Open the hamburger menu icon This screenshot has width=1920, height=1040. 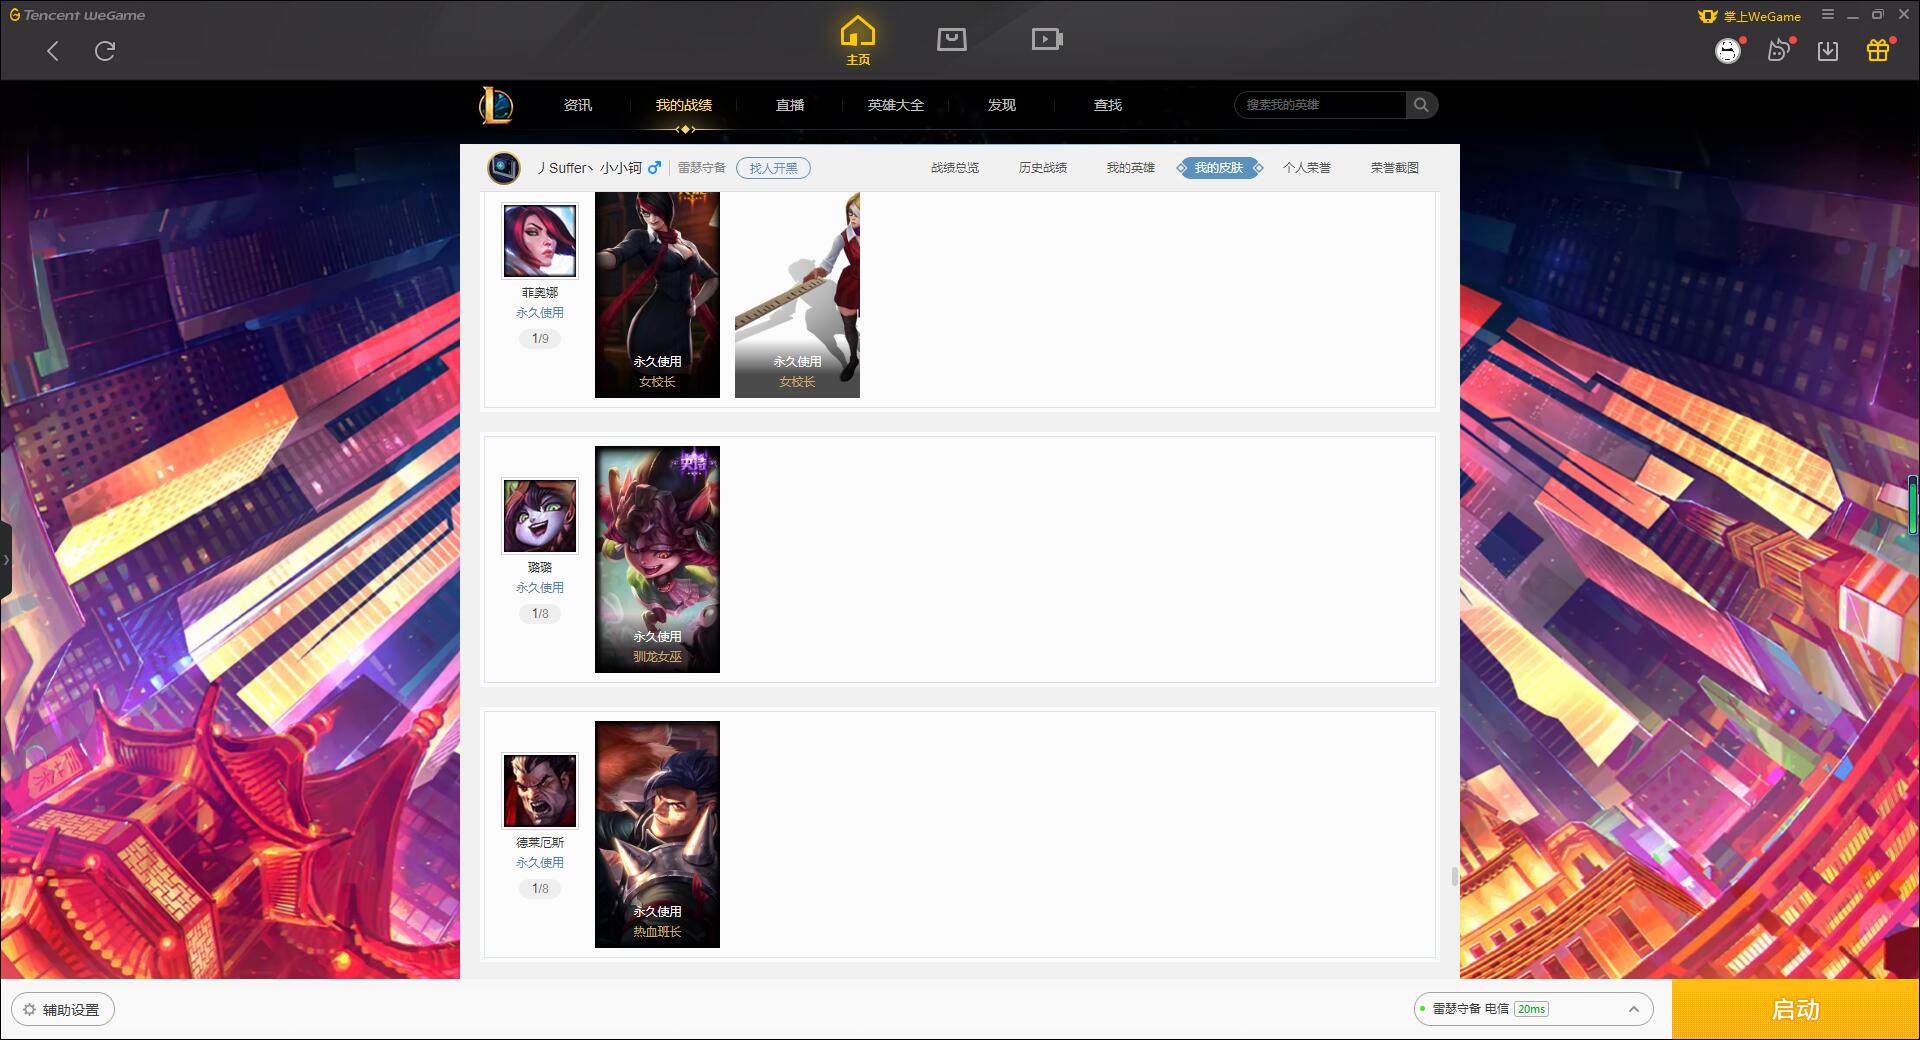pyautogui.click(x=1827, y=15)
